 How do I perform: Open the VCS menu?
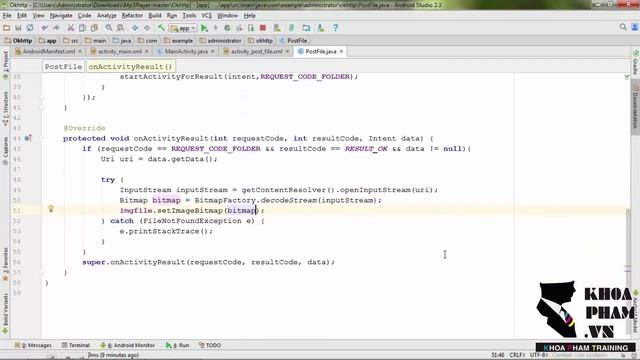pyautogui.click(x=207, y=16)
